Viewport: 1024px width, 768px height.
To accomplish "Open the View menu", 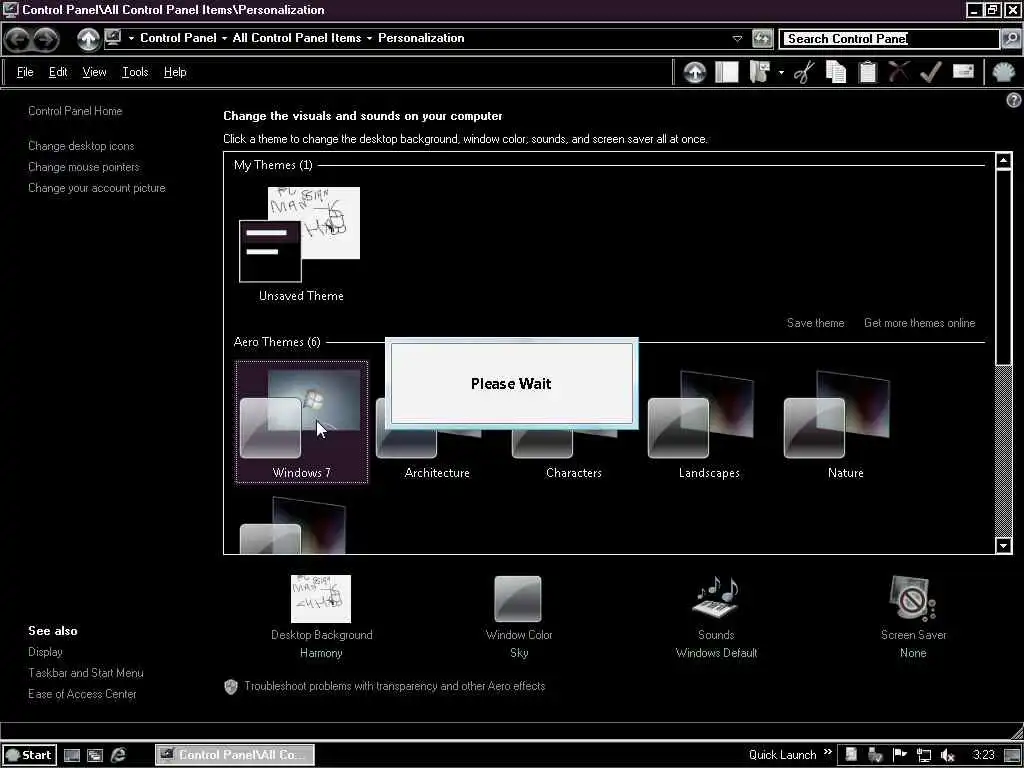I will click(94, 72).
